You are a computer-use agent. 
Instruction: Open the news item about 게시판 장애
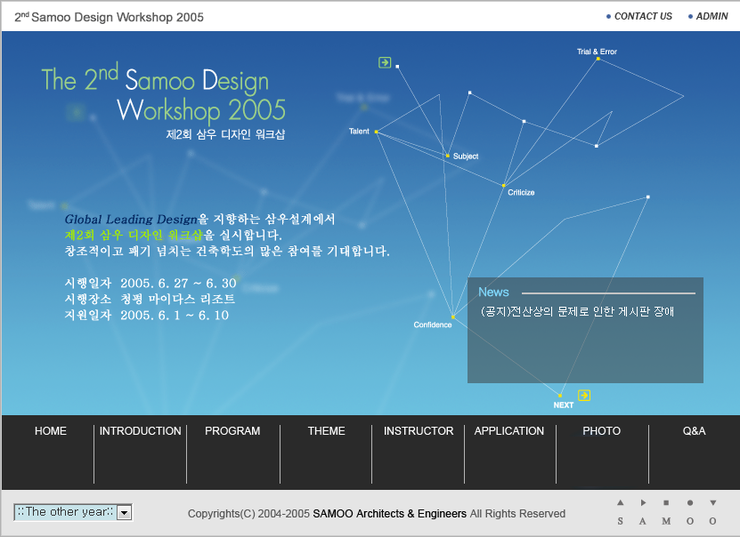coord(577,311)
